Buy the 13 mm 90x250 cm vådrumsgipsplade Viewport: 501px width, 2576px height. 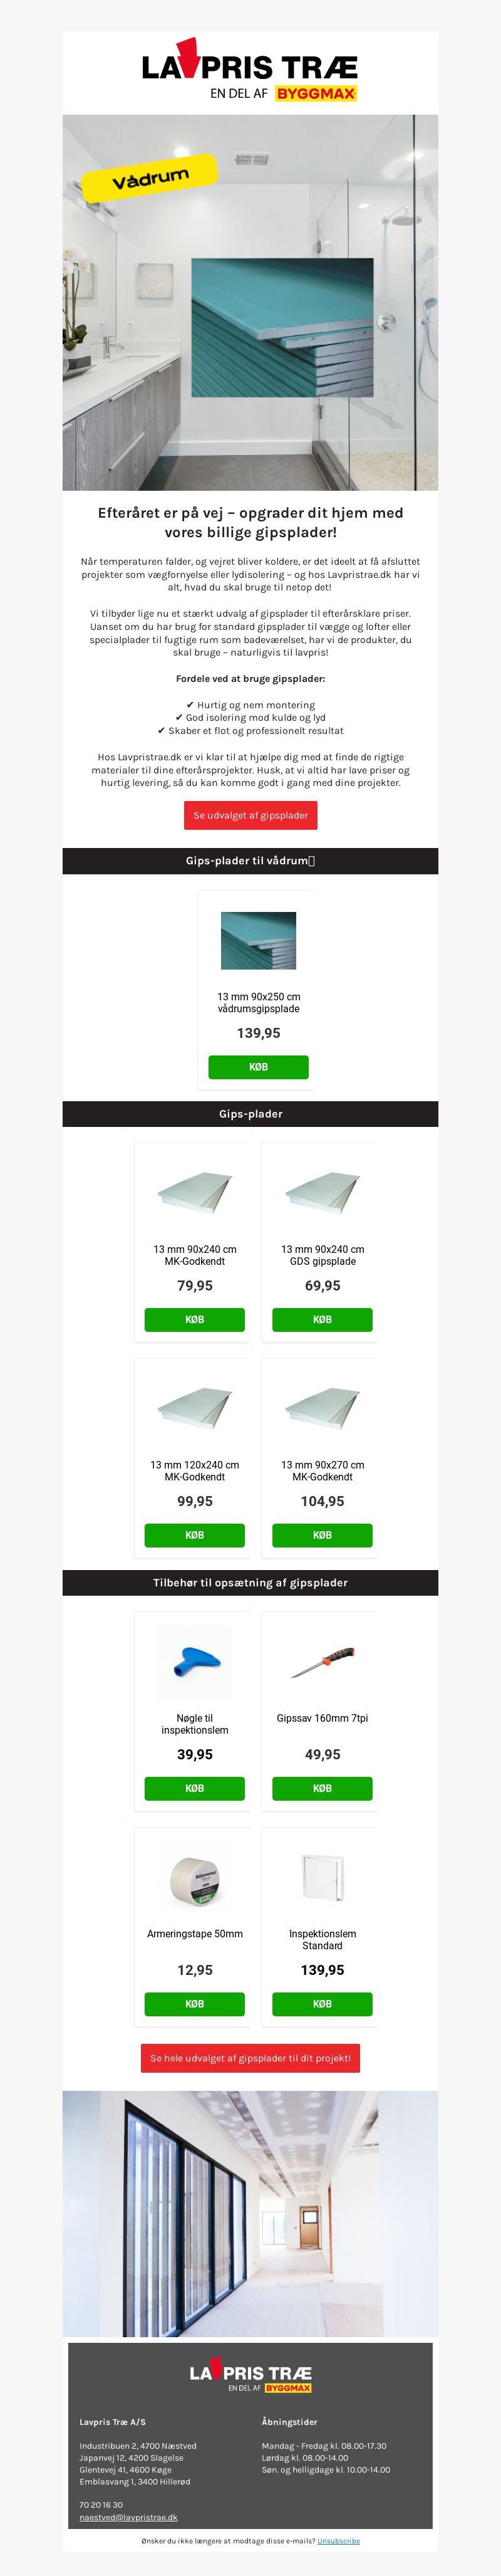(x=258, y=1067)
